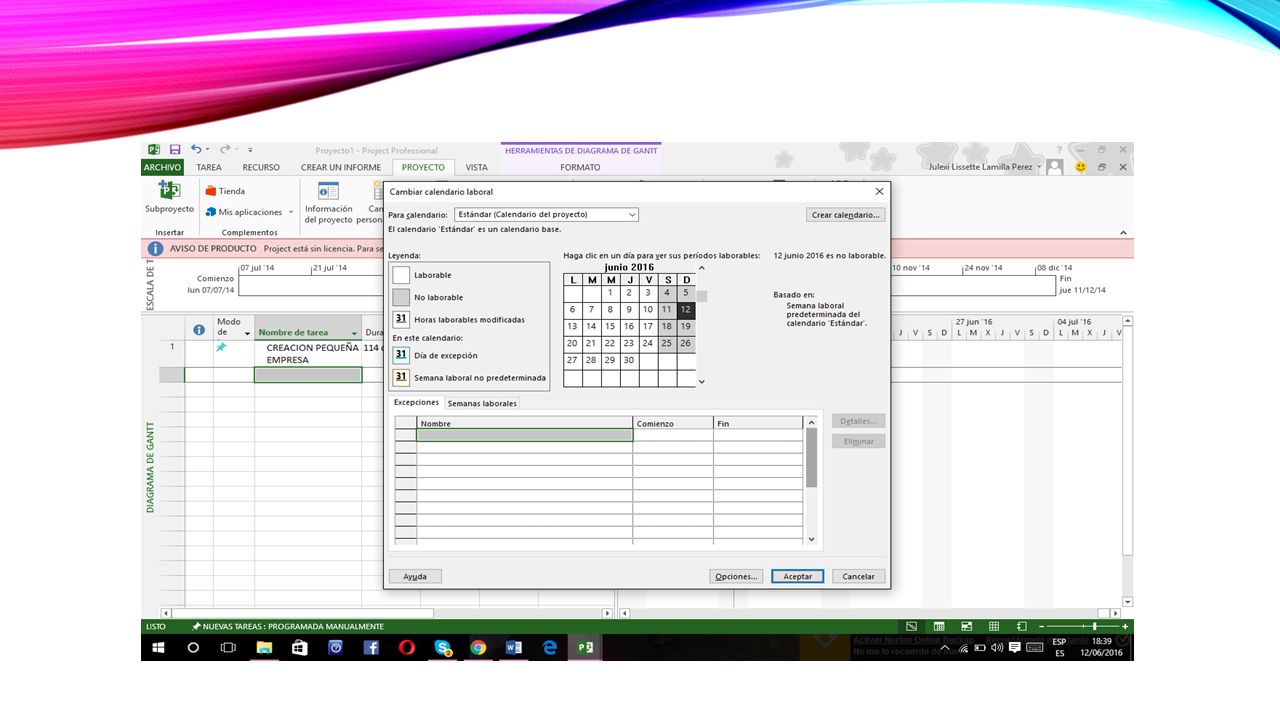Screen dimensions: 1280x720
Task: Open the FORMATO ribbon tab
Action: 580,167
